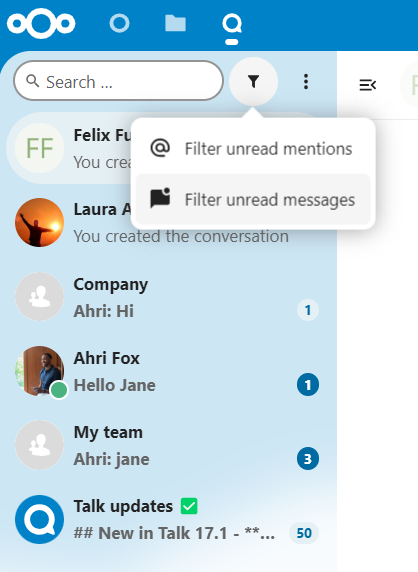Open the Dashboard app icon

tap(120, 24)
